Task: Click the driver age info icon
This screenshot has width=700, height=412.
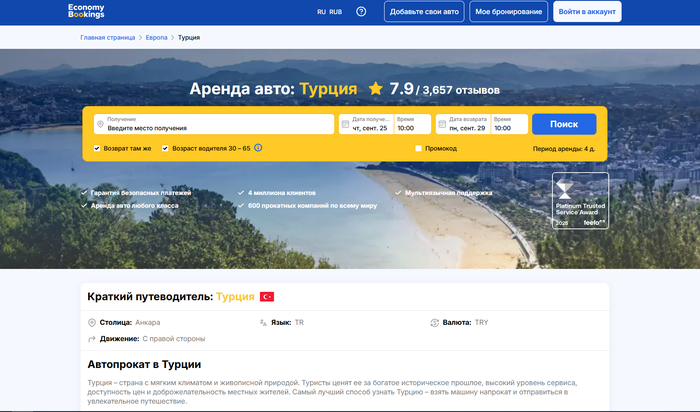Action: tap(258, 148)
